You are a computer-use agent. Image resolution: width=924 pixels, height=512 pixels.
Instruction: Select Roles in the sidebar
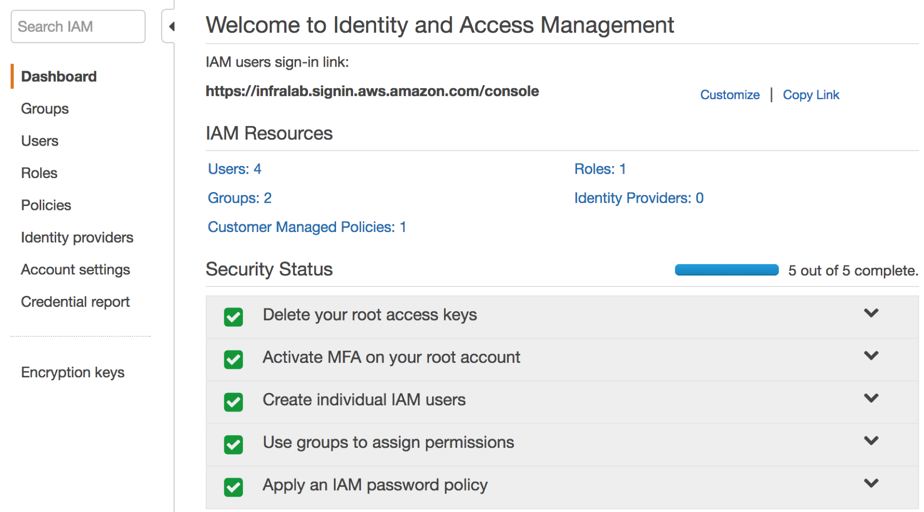(39, 173)
